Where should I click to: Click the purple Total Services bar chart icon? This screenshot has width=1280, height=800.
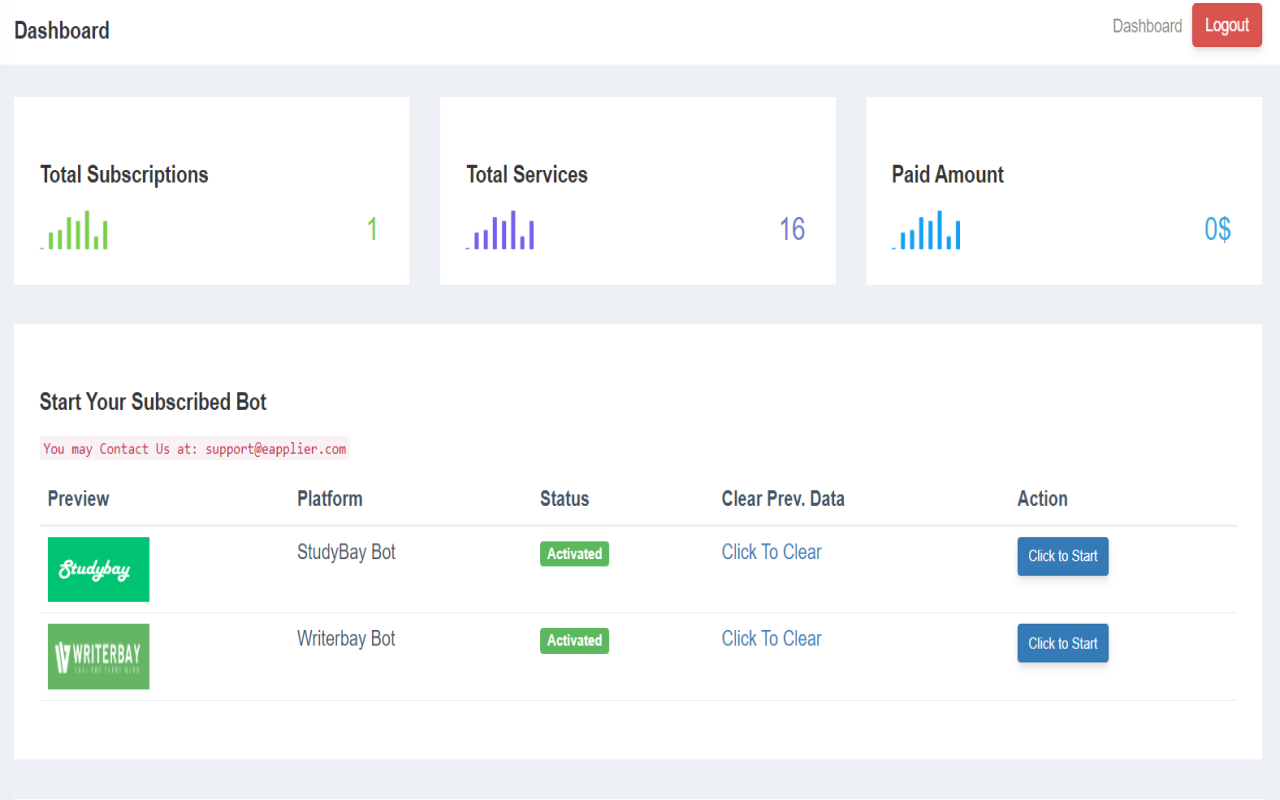pyautogui.click(x=501, y=231)
